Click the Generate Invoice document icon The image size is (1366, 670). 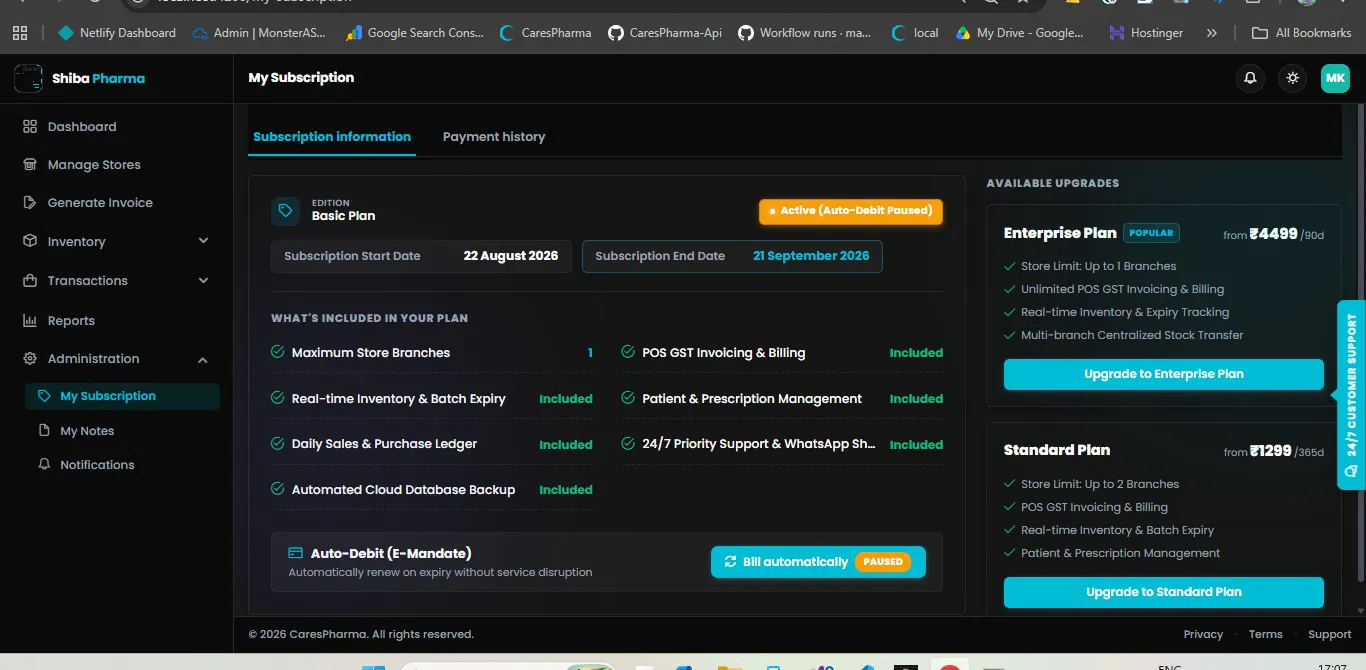tap(29, 203)
